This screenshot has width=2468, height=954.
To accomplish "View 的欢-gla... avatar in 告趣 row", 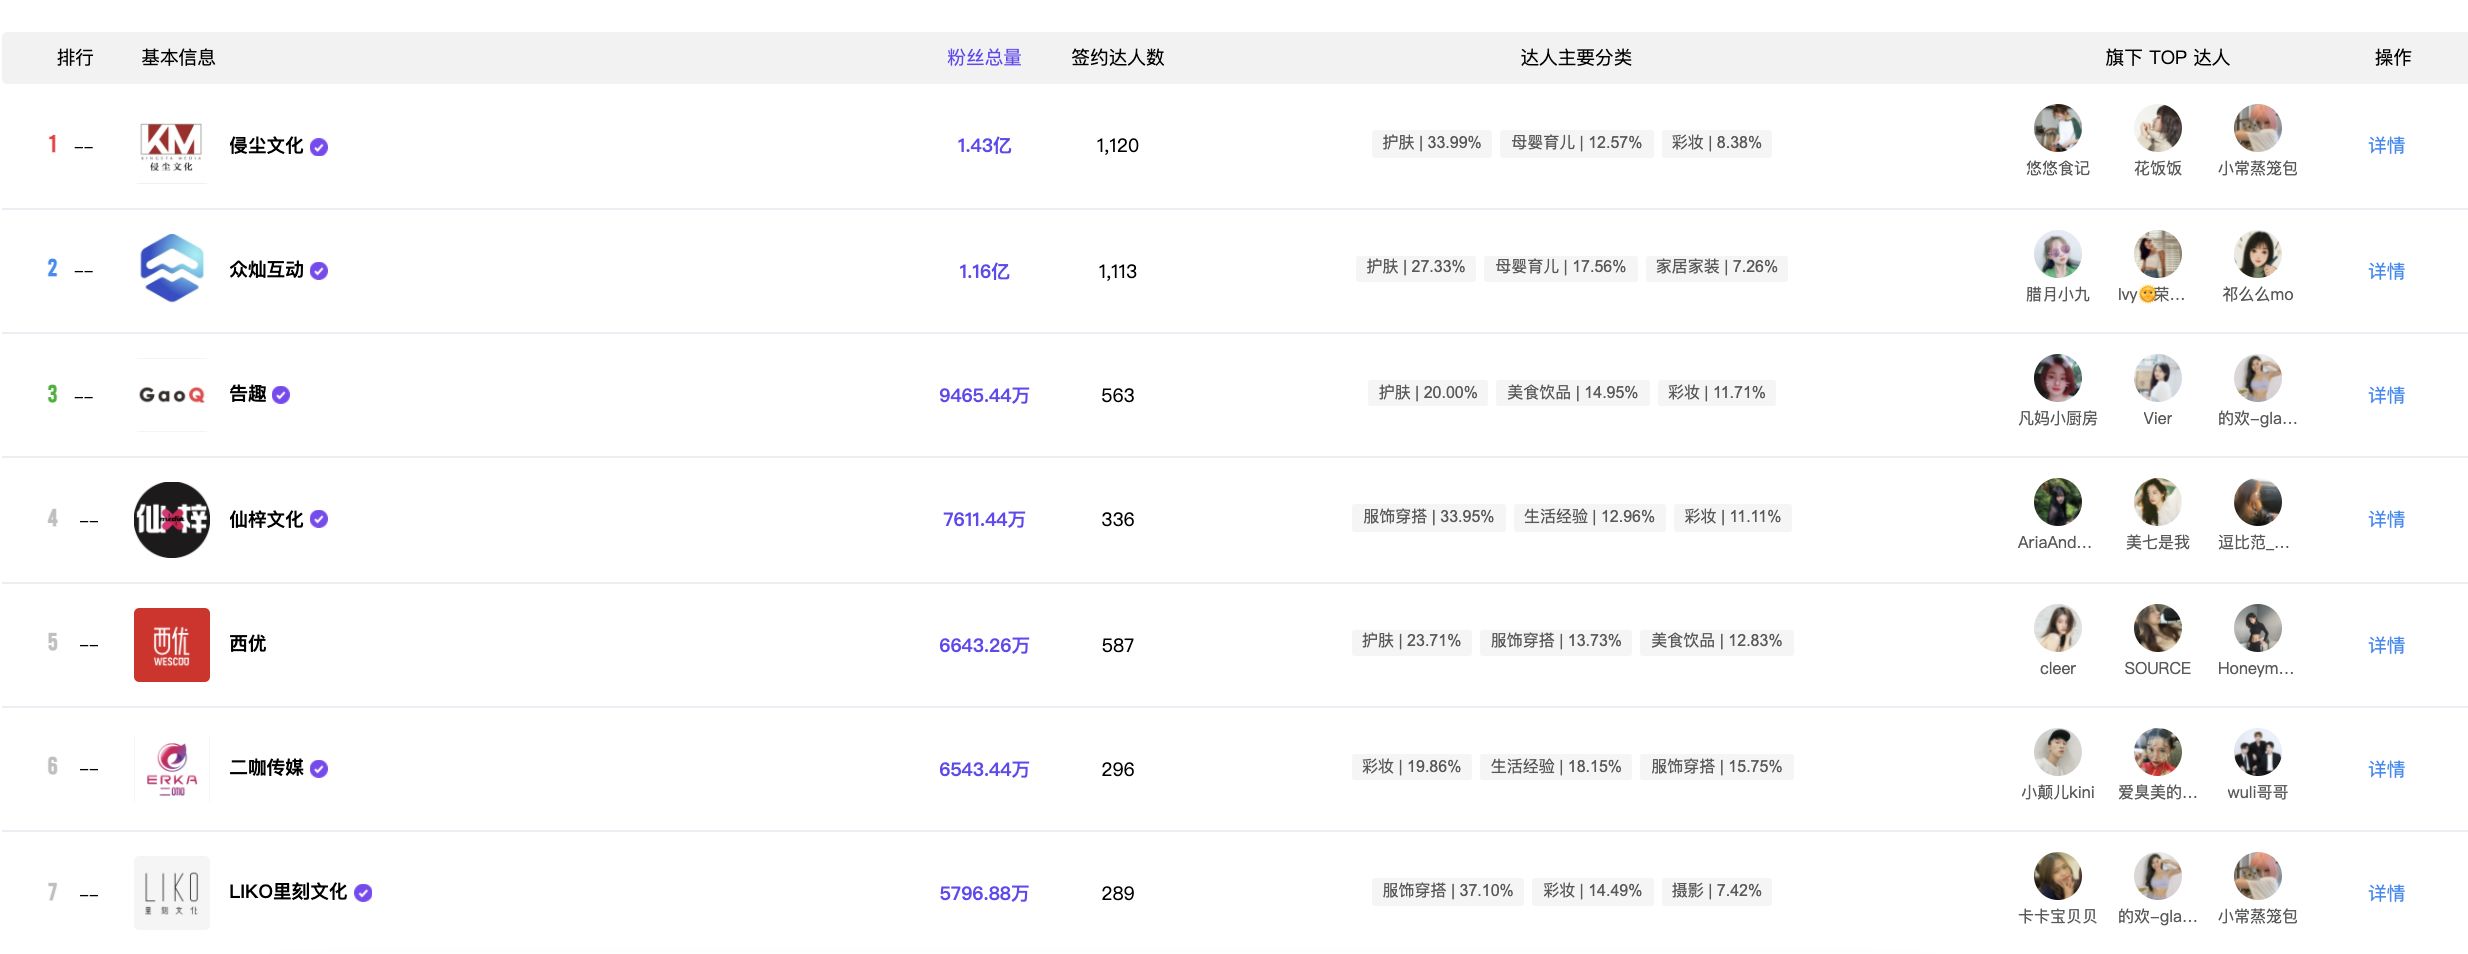I will click(2257, 378).
